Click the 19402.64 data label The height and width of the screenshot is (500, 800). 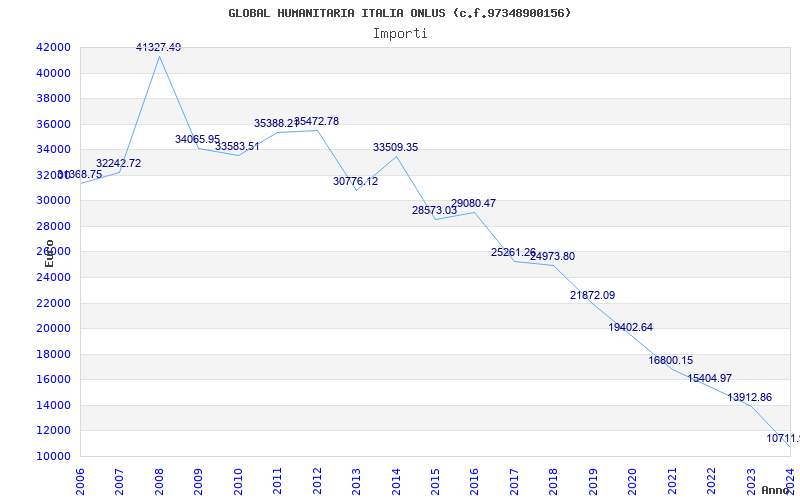point(631,327)
